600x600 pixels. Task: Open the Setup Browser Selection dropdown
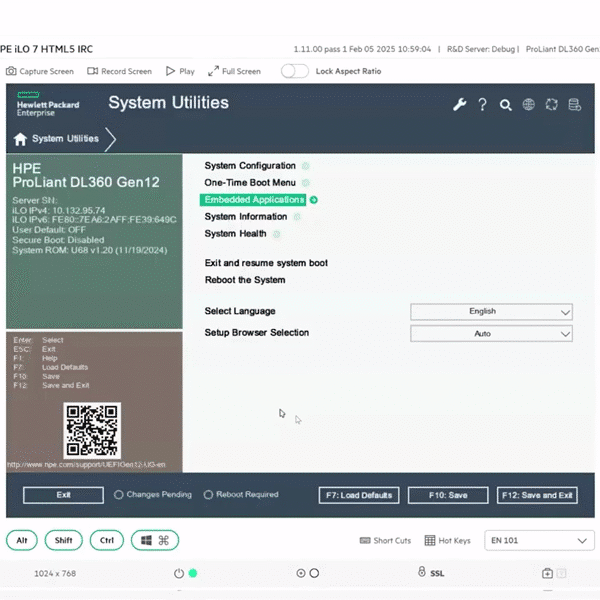click(x=491, y=334)
